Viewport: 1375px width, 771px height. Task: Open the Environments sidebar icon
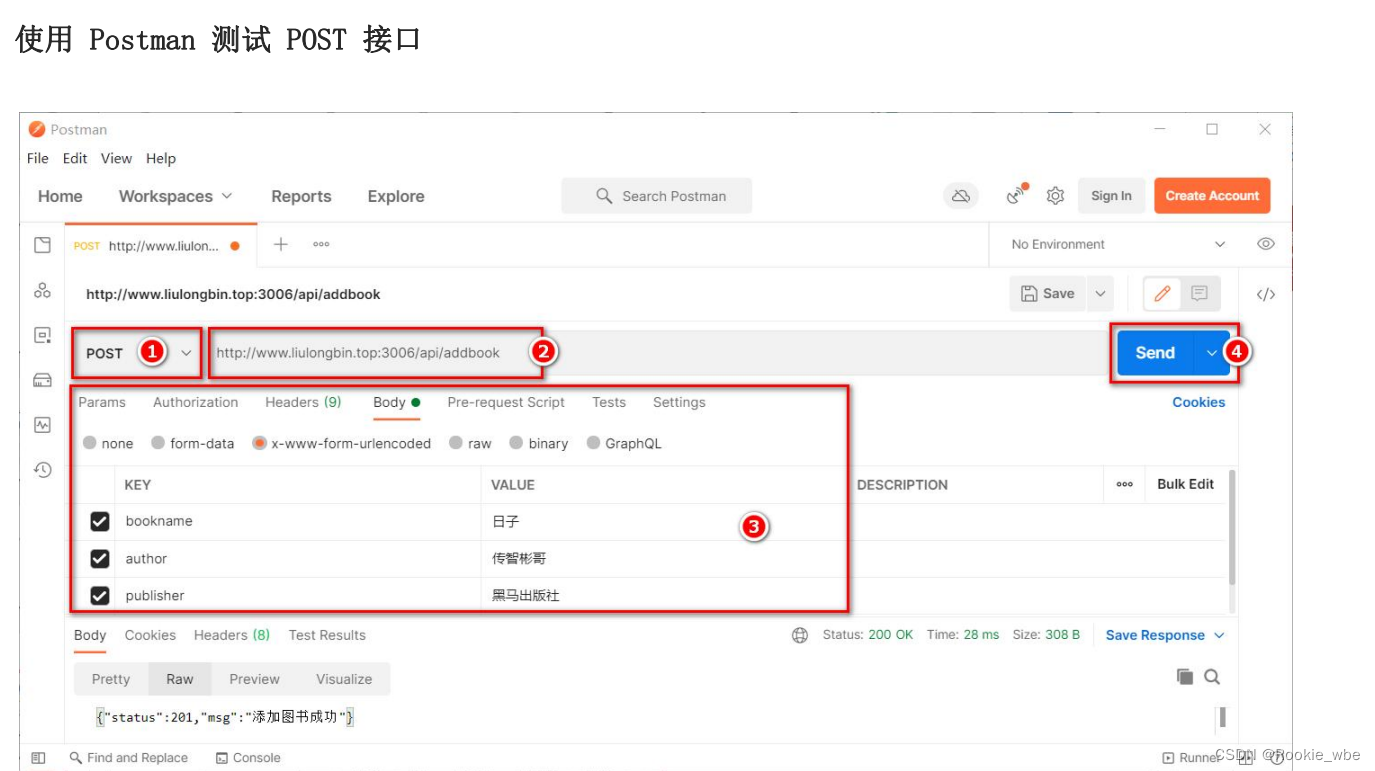[x=42, y=335]
